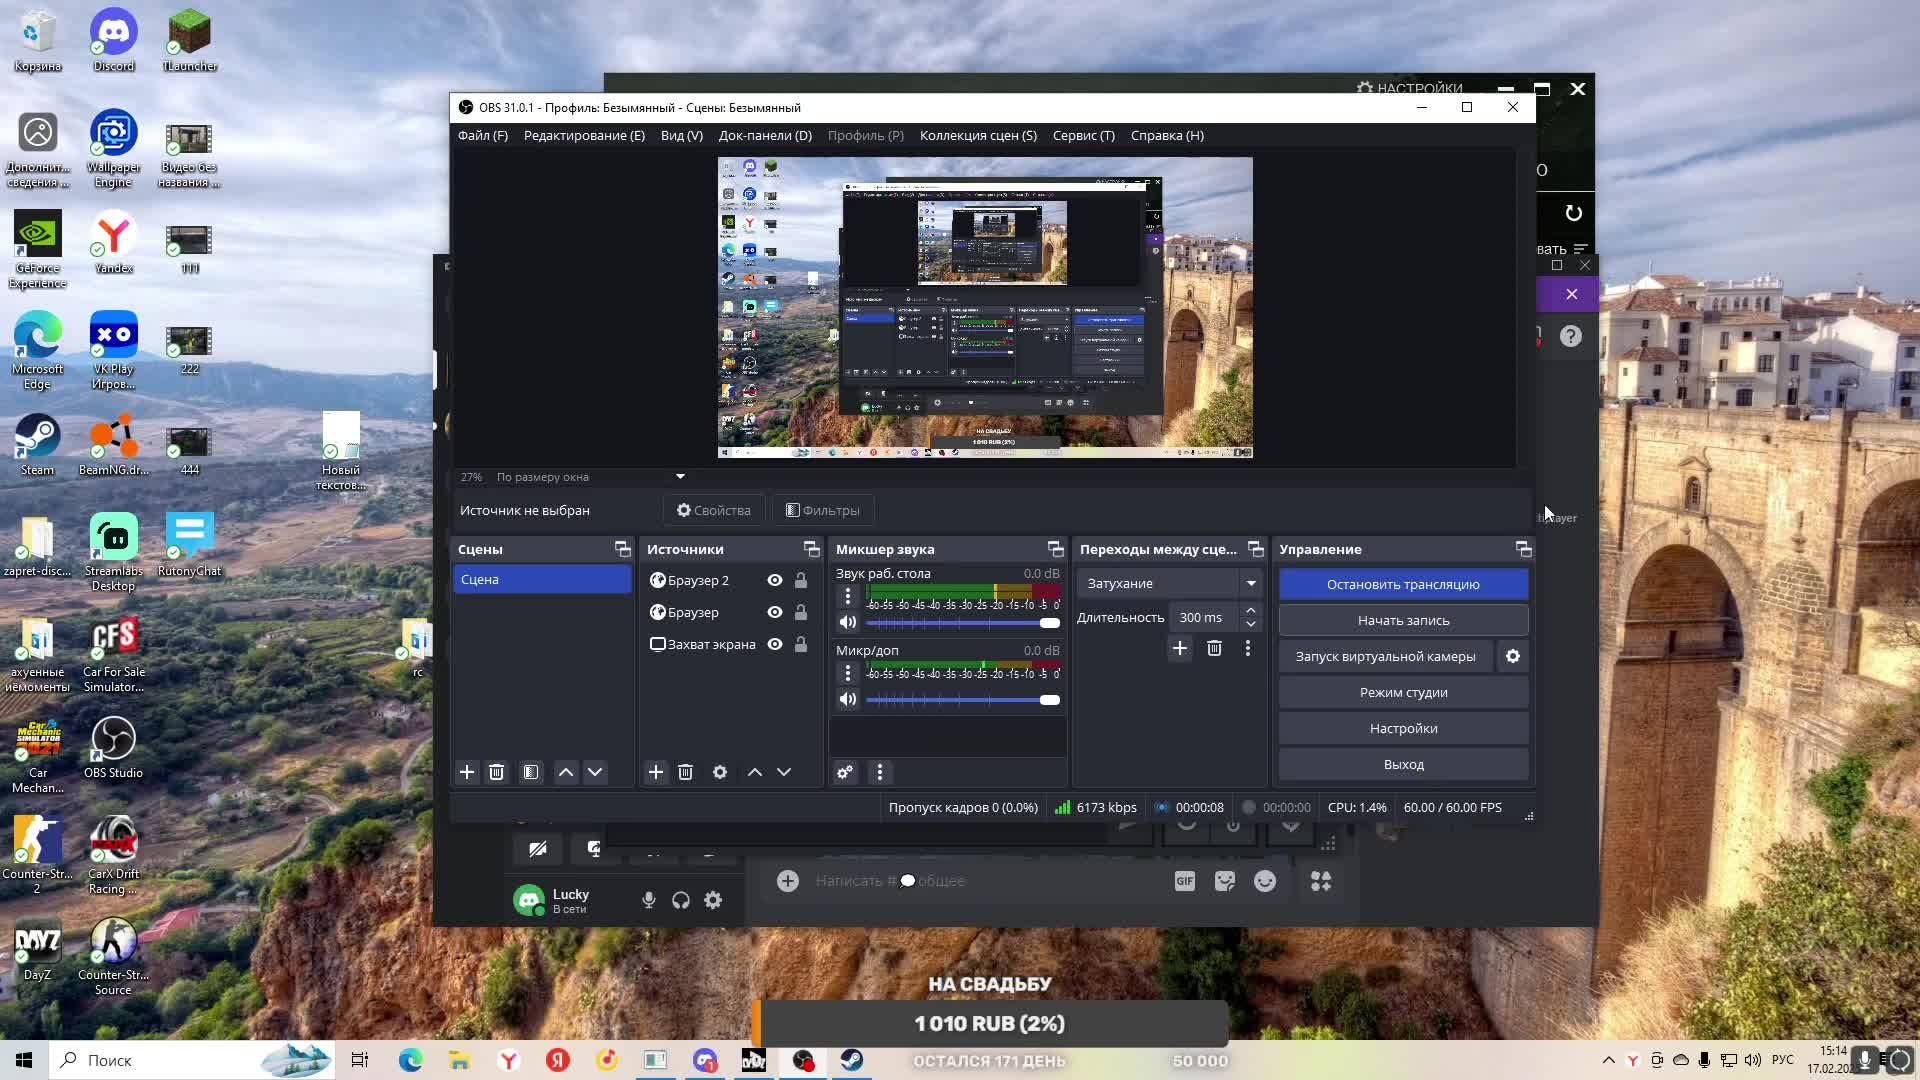Screen dimensions: 1920x1080
Task: Toggle visibility of Браузер 2 source
Action: (775, 580)
